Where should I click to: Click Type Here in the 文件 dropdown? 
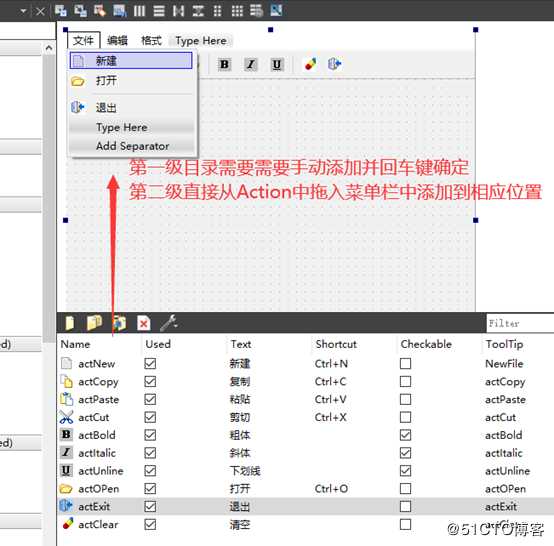[x=131, y=127]
